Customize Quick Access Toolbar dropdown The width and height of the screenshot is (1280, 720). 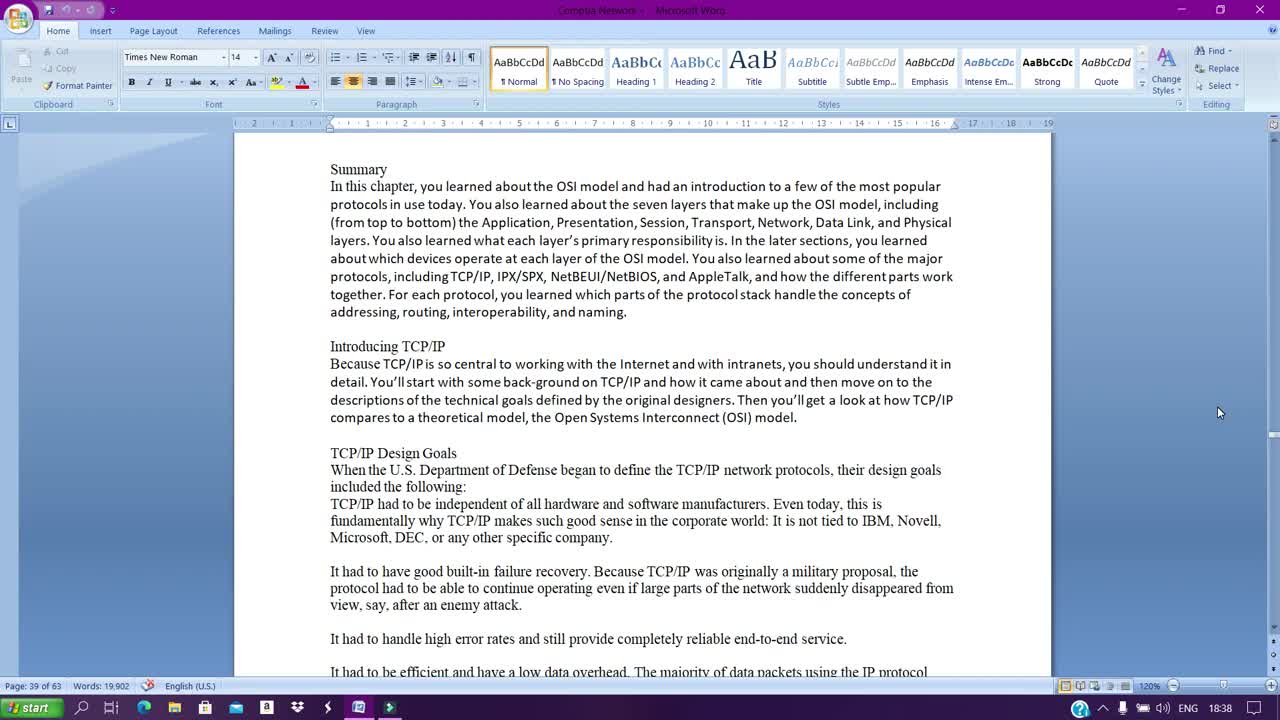point(112,10)
